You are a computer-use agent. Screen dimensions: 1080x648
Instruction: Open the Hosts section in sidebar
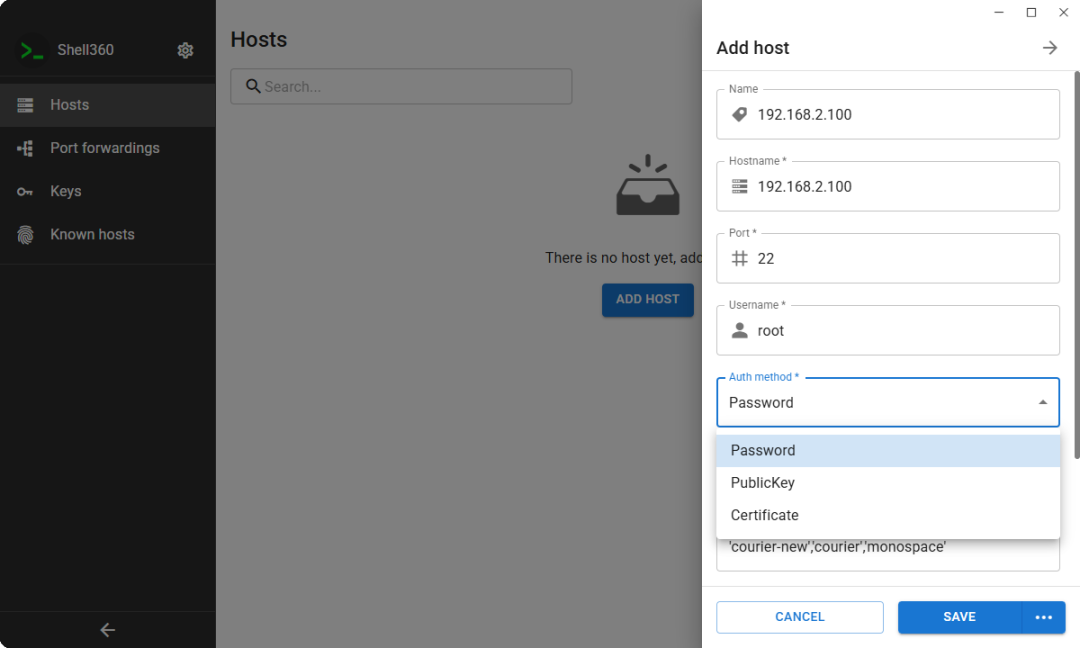pyautogui.click(x=70, y=105)
